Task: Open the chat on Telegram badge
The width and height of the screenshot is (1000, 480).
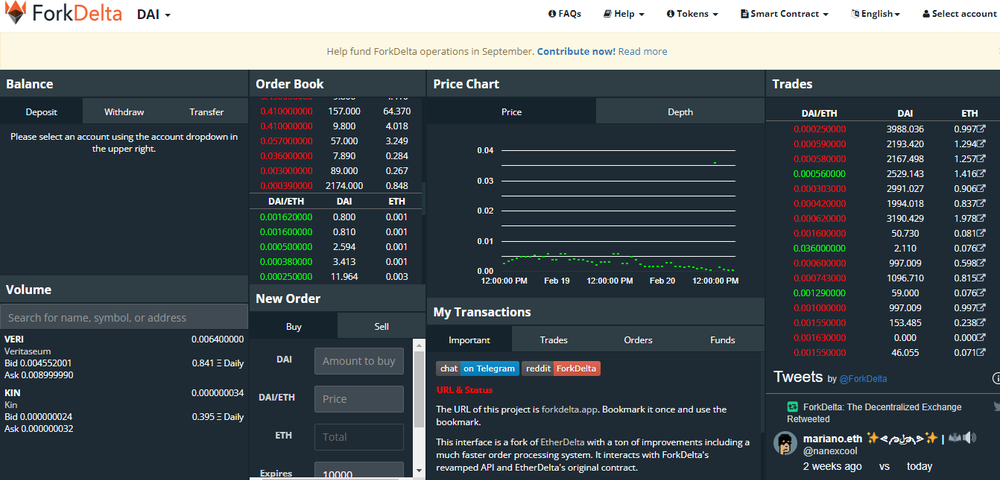Action: 478,368
